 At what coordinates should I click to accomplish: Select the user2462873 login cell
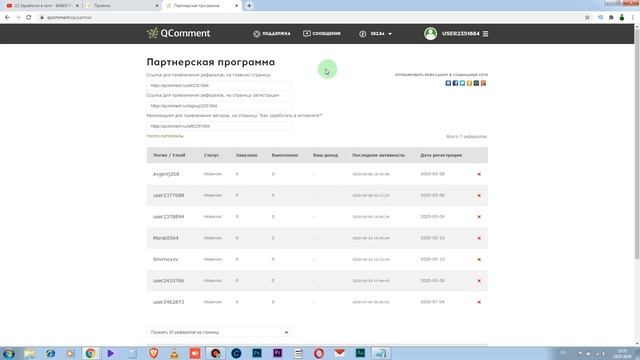pos(168,302)
